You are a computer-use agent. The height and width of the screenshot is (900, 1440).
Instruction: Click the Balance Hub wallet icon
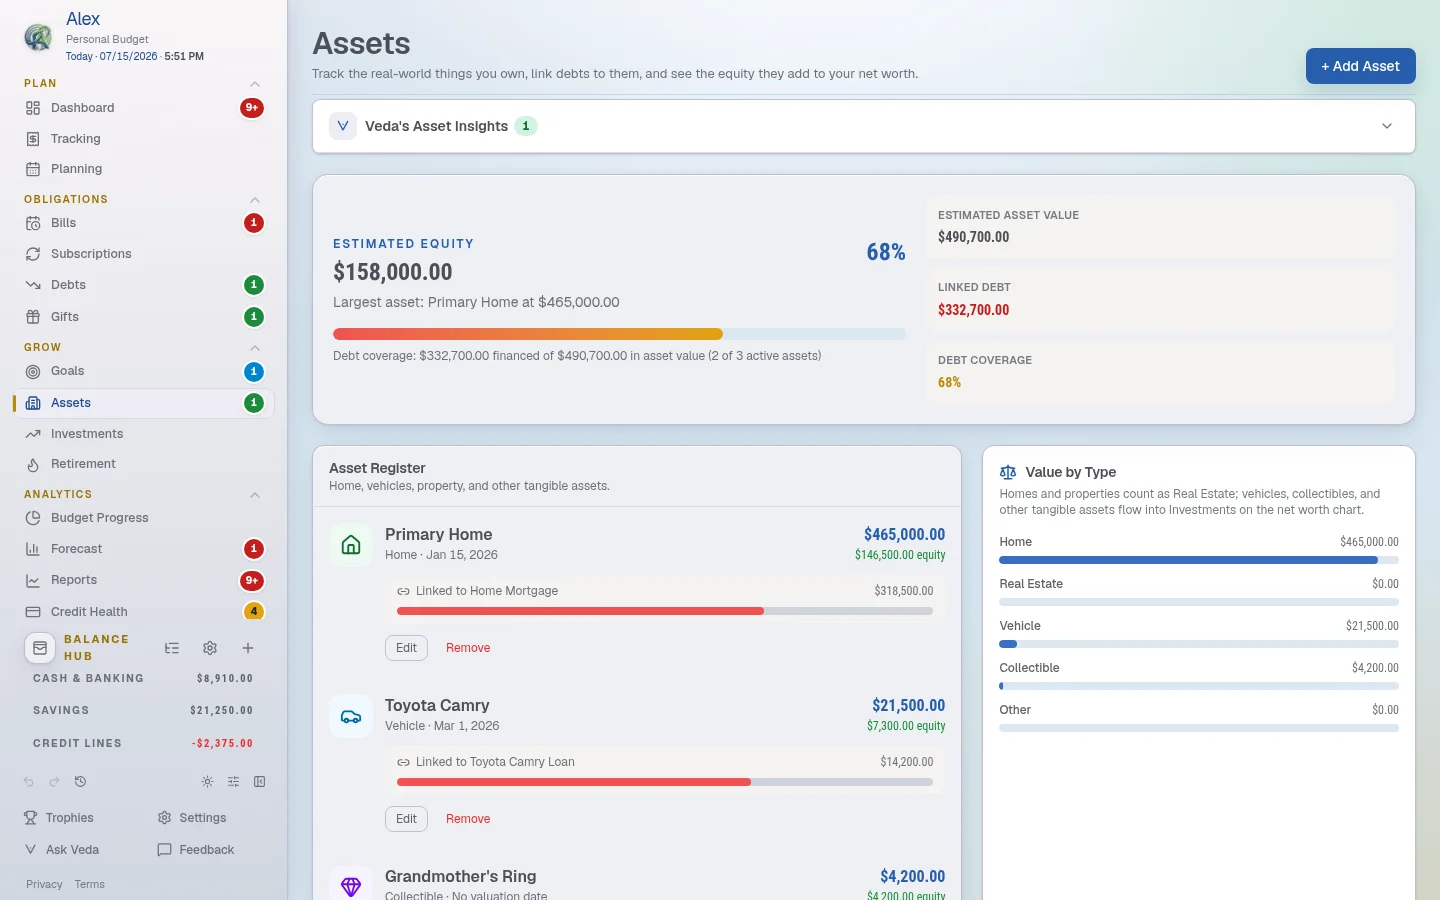click(x=40, y=648)
